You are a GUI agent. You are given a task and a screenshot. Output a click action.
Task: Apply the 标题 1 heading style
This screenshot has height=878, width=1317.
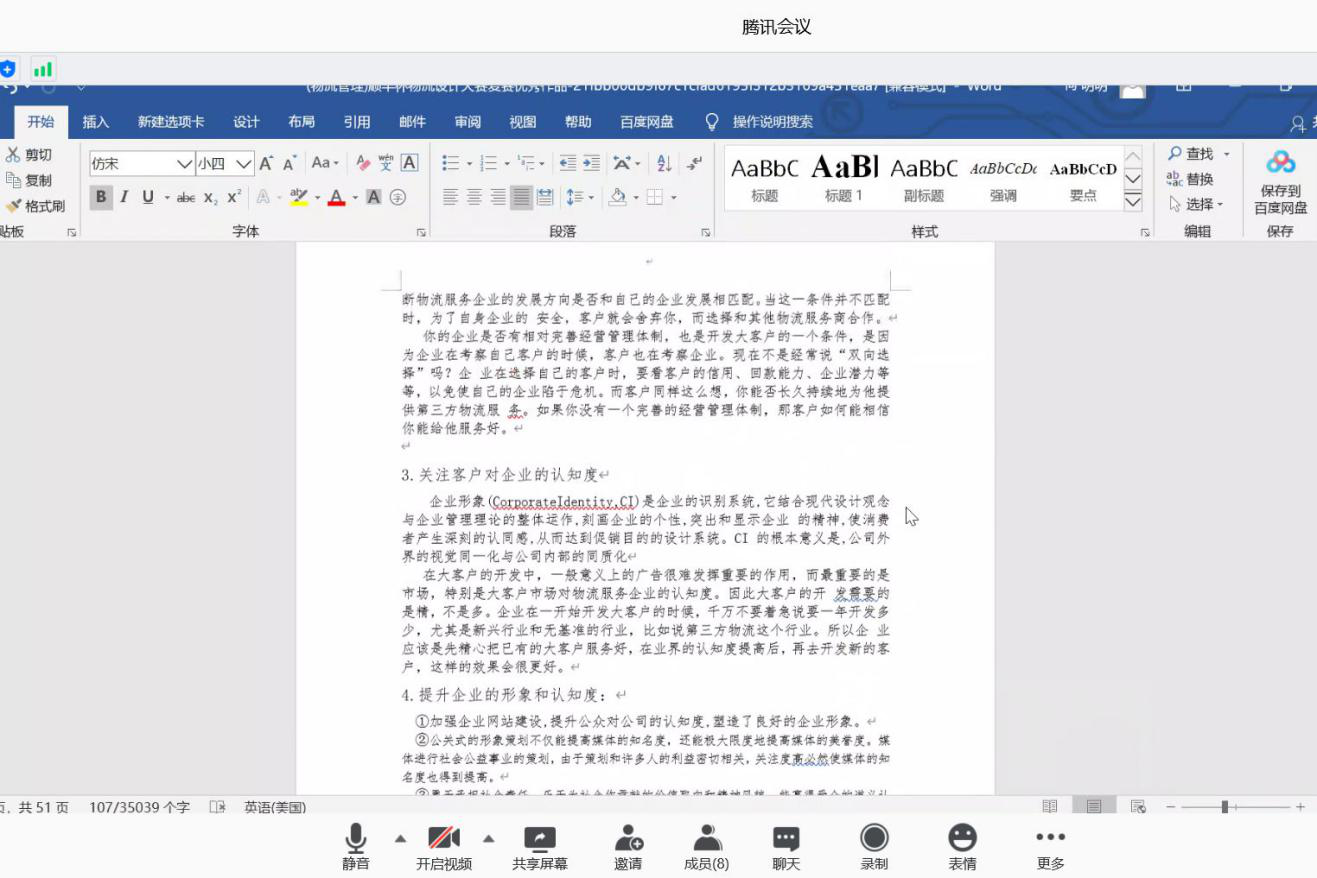click(844, 178)
